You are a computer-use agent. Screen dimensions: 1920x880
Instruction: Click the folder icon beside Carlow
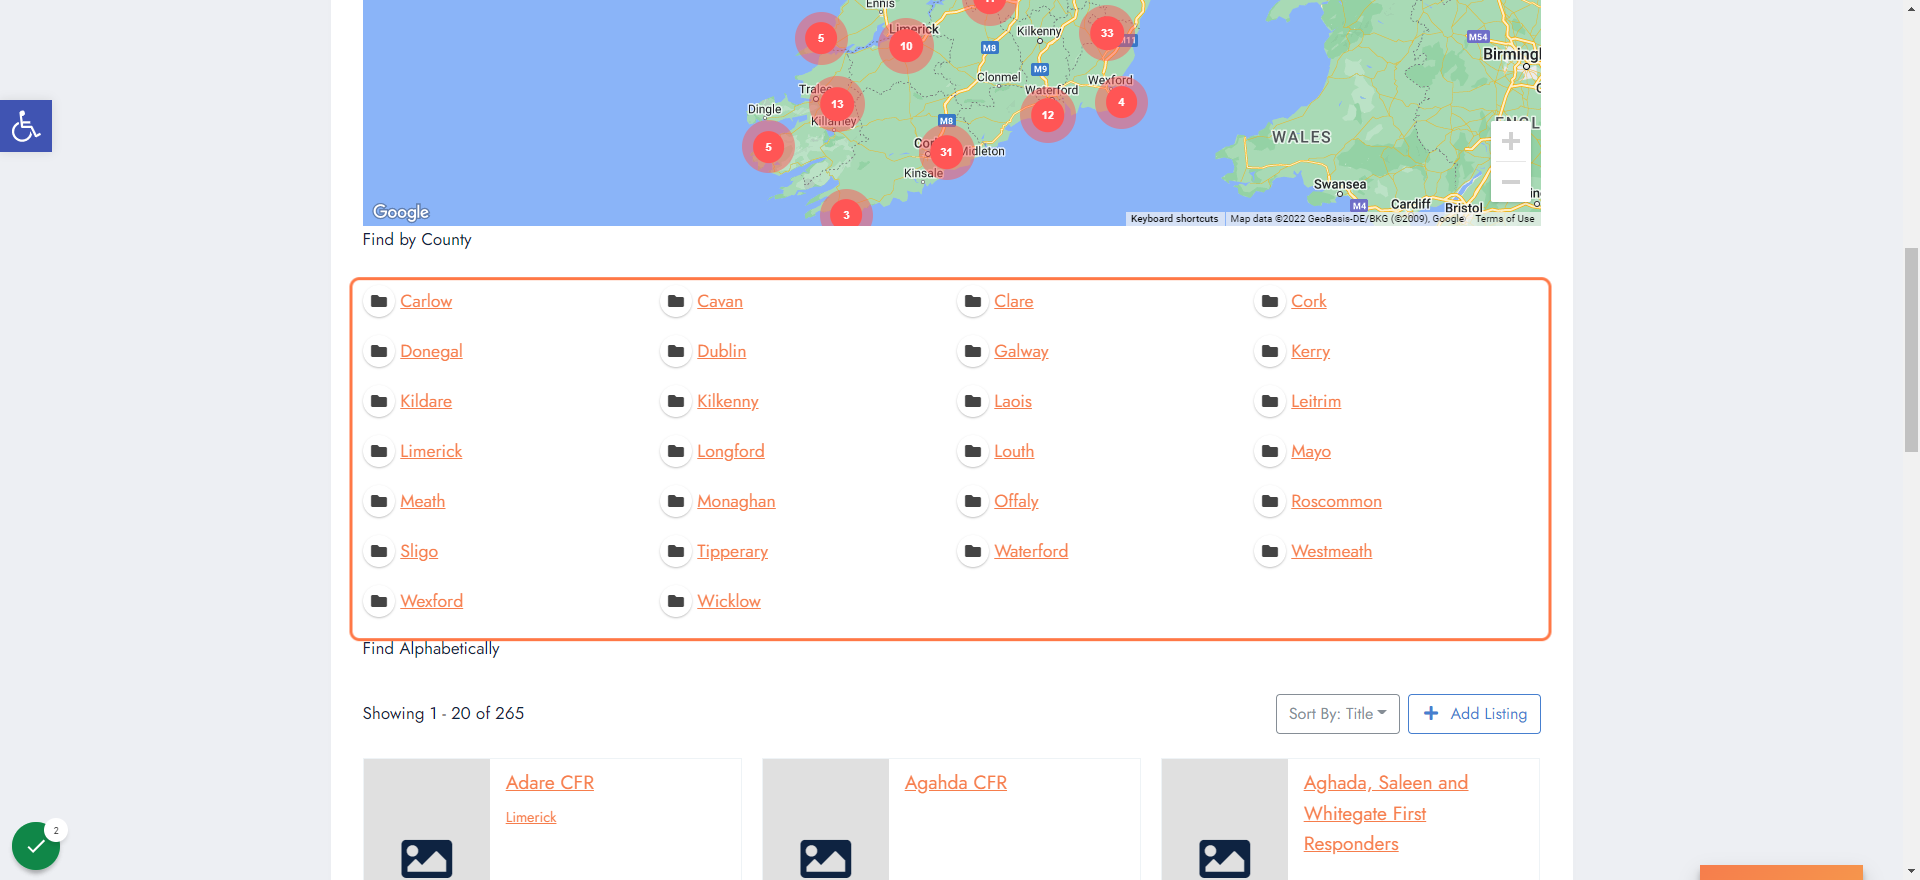tap(379, 301)
